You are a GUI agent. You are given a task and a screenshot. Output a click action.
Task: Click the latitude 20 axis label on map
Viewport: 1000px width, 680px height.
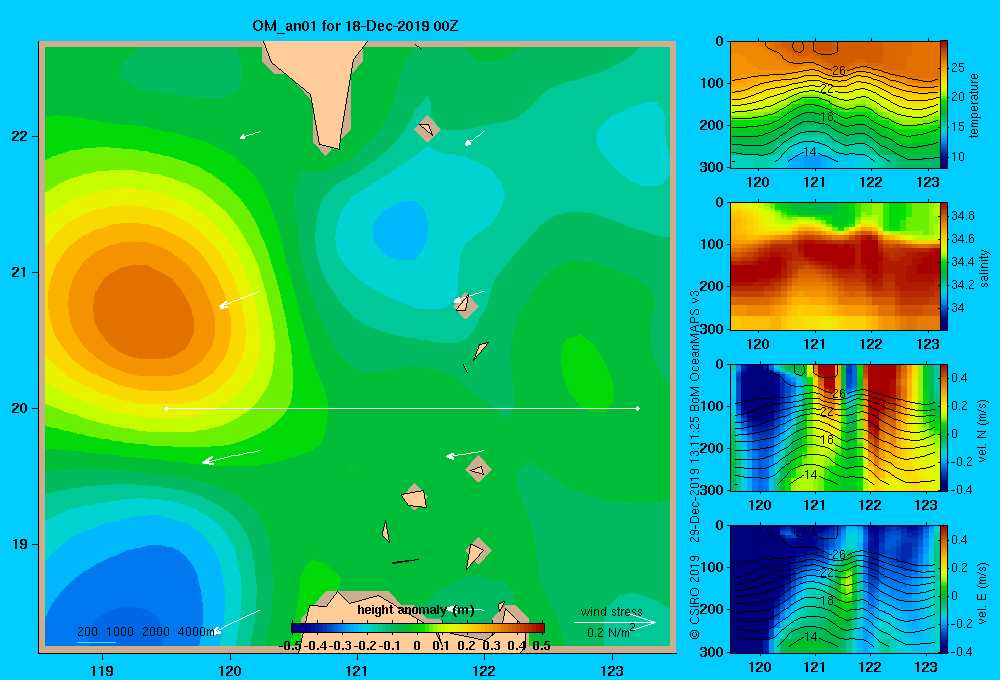pyautogui.click(x=20, y=408)
